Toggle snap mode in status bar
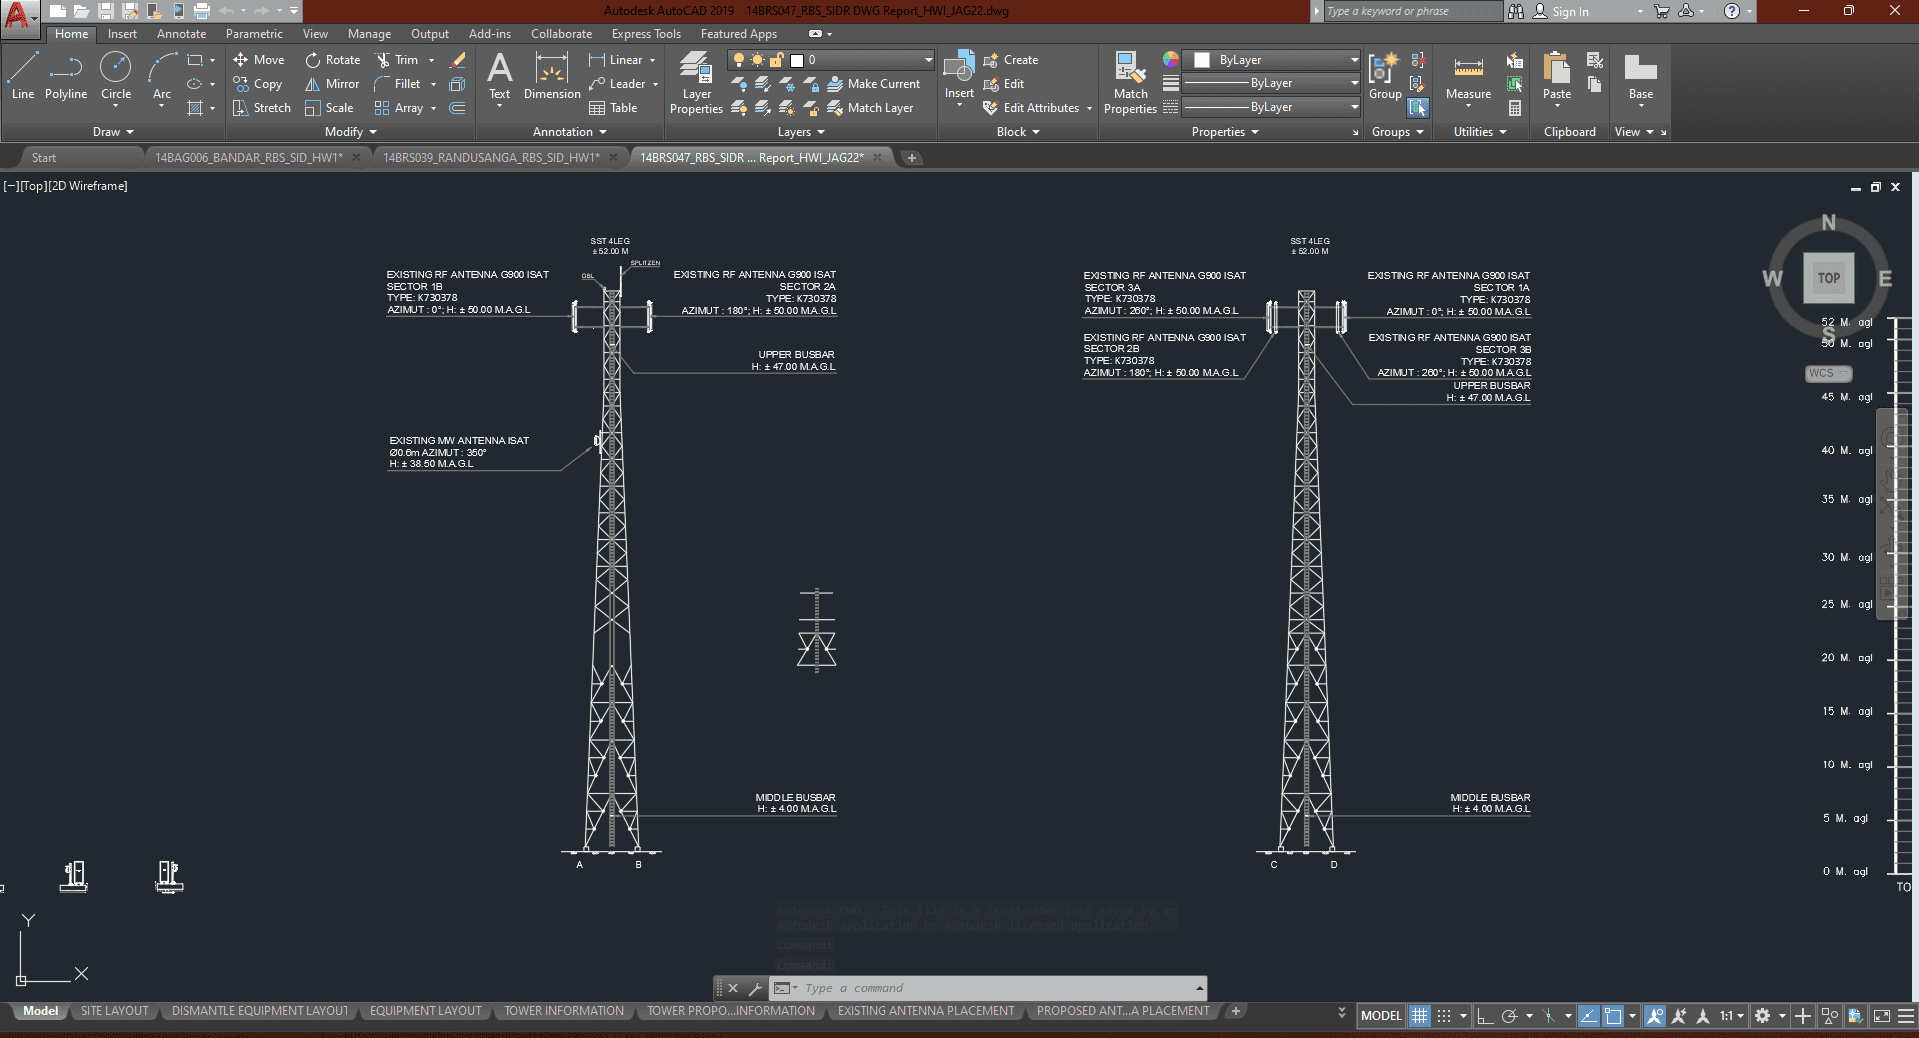Image resolution: width=1919 pixels, height=1038 pixels. coord(1444,1016)
